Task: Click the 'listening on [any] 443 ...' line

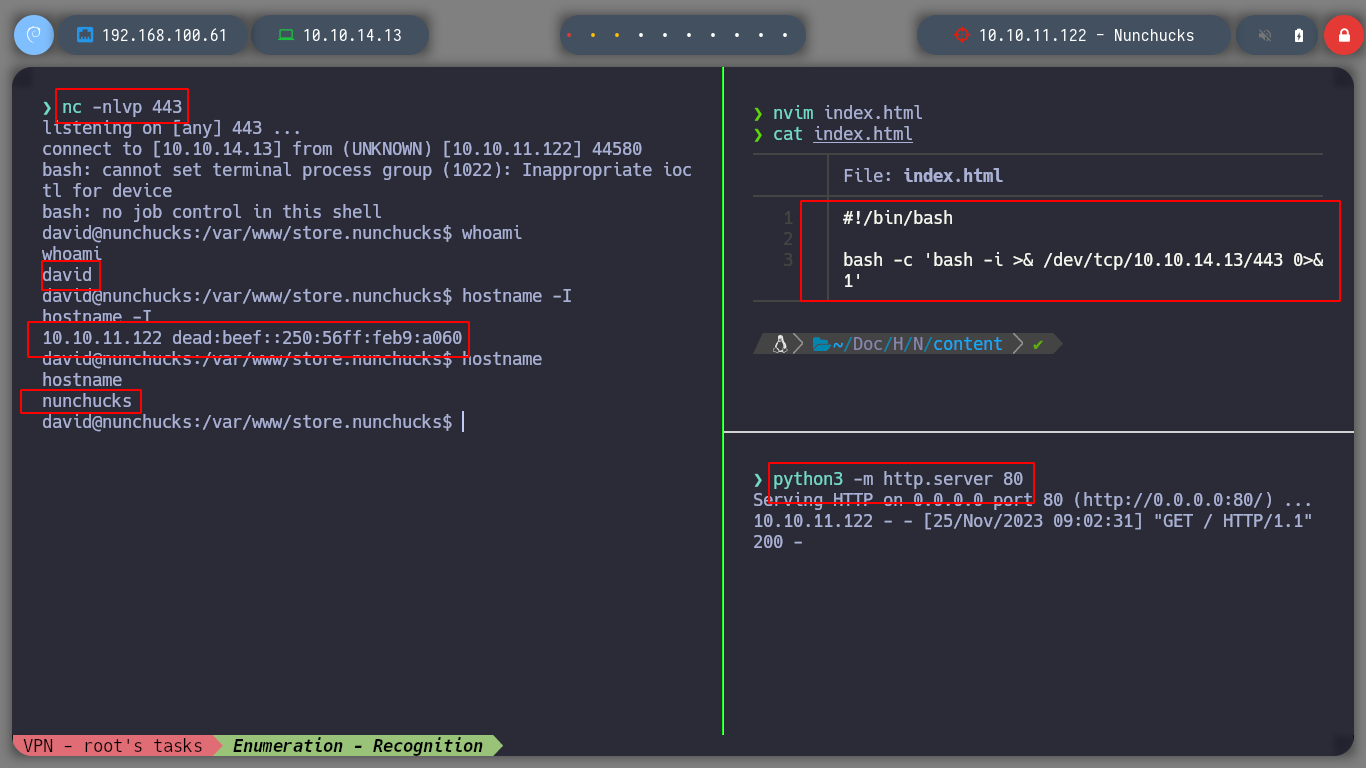Action: tap(172, 128)
